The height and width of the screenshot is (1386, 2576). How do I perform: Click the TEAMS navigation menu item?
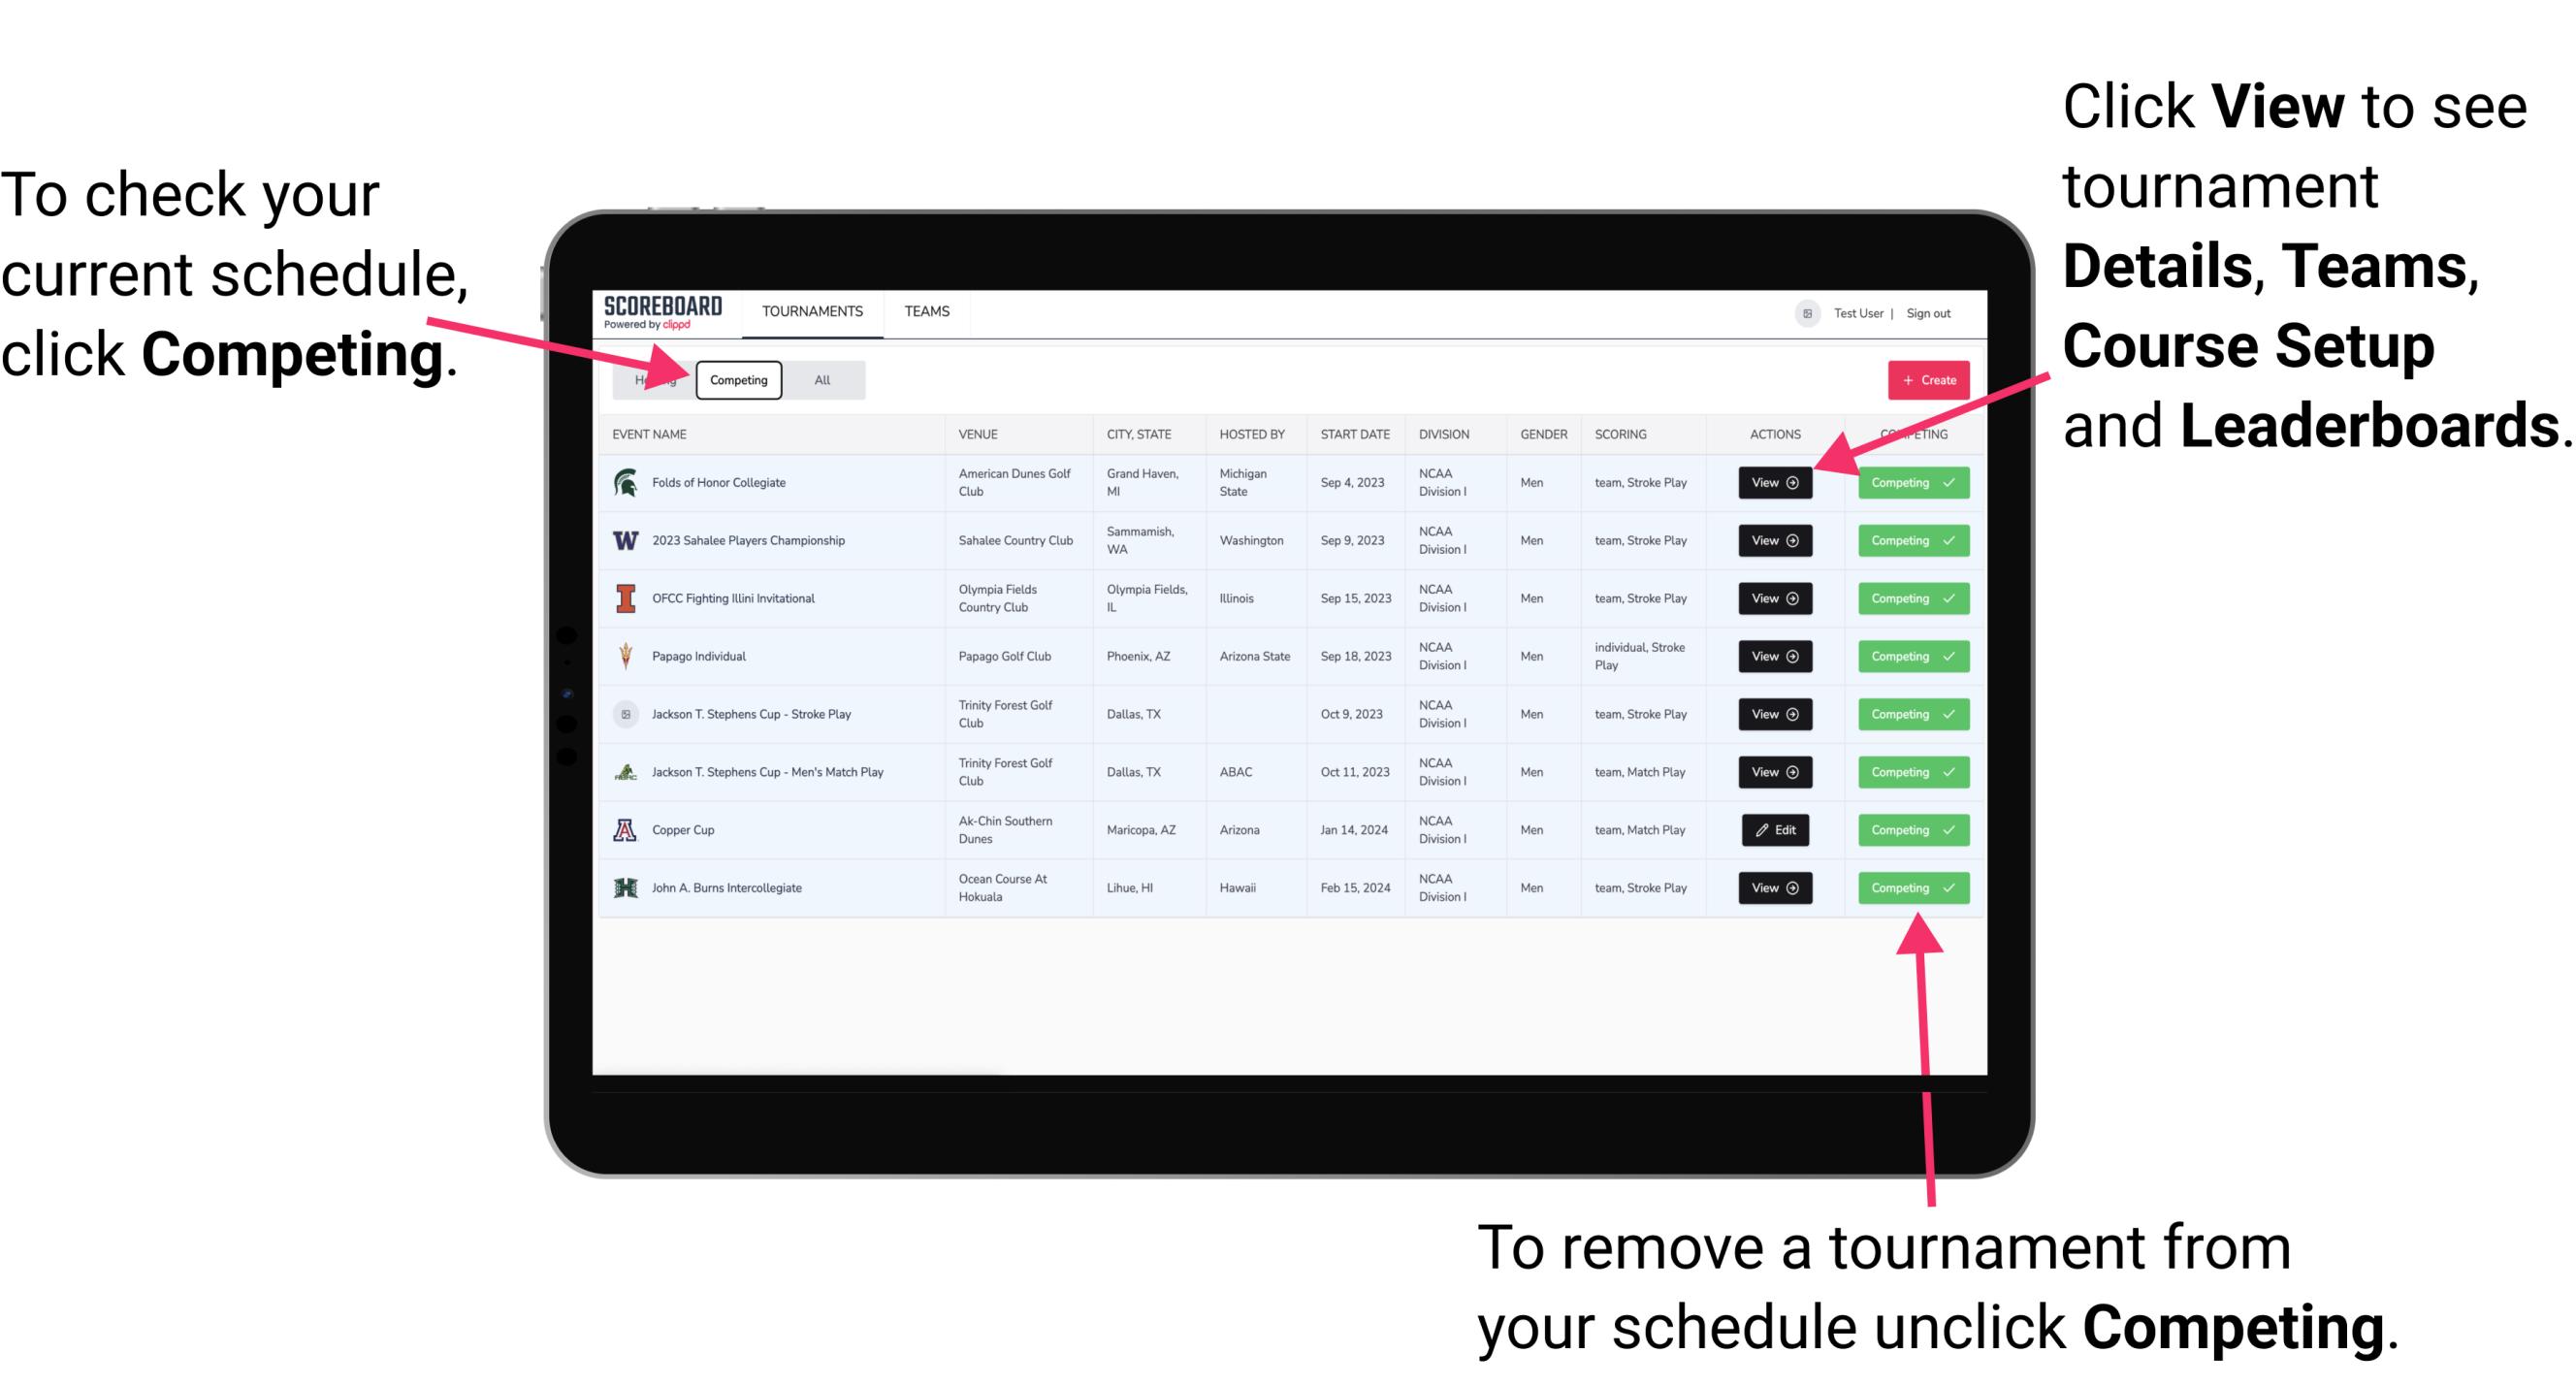928,312
